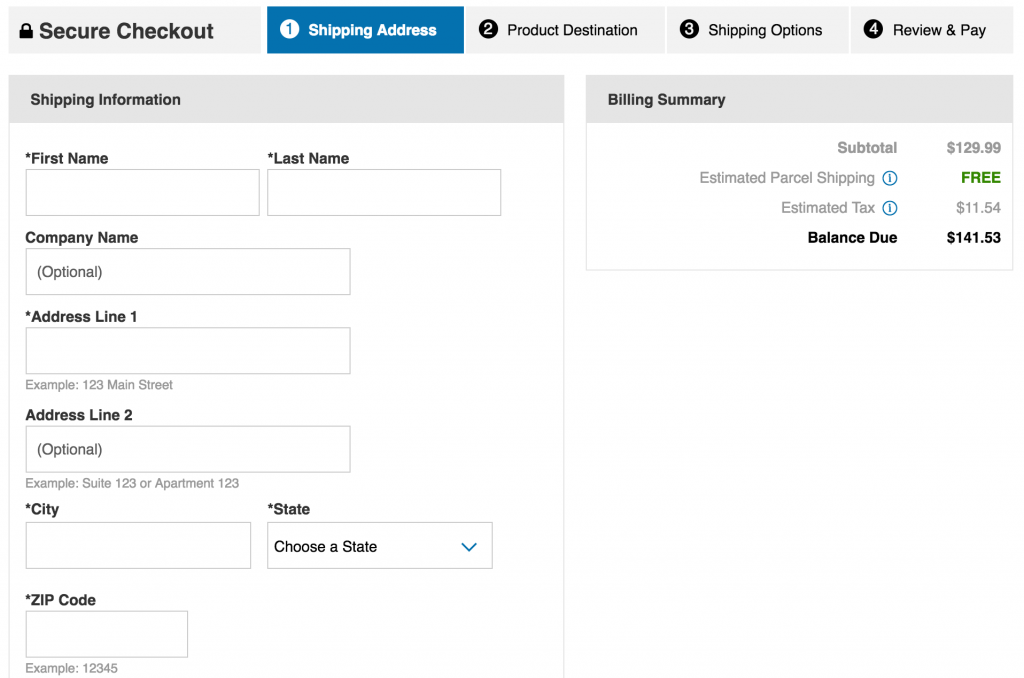Click the First Name input field
The width and height of the screenshot is (1024, 678).
point(142,192)
